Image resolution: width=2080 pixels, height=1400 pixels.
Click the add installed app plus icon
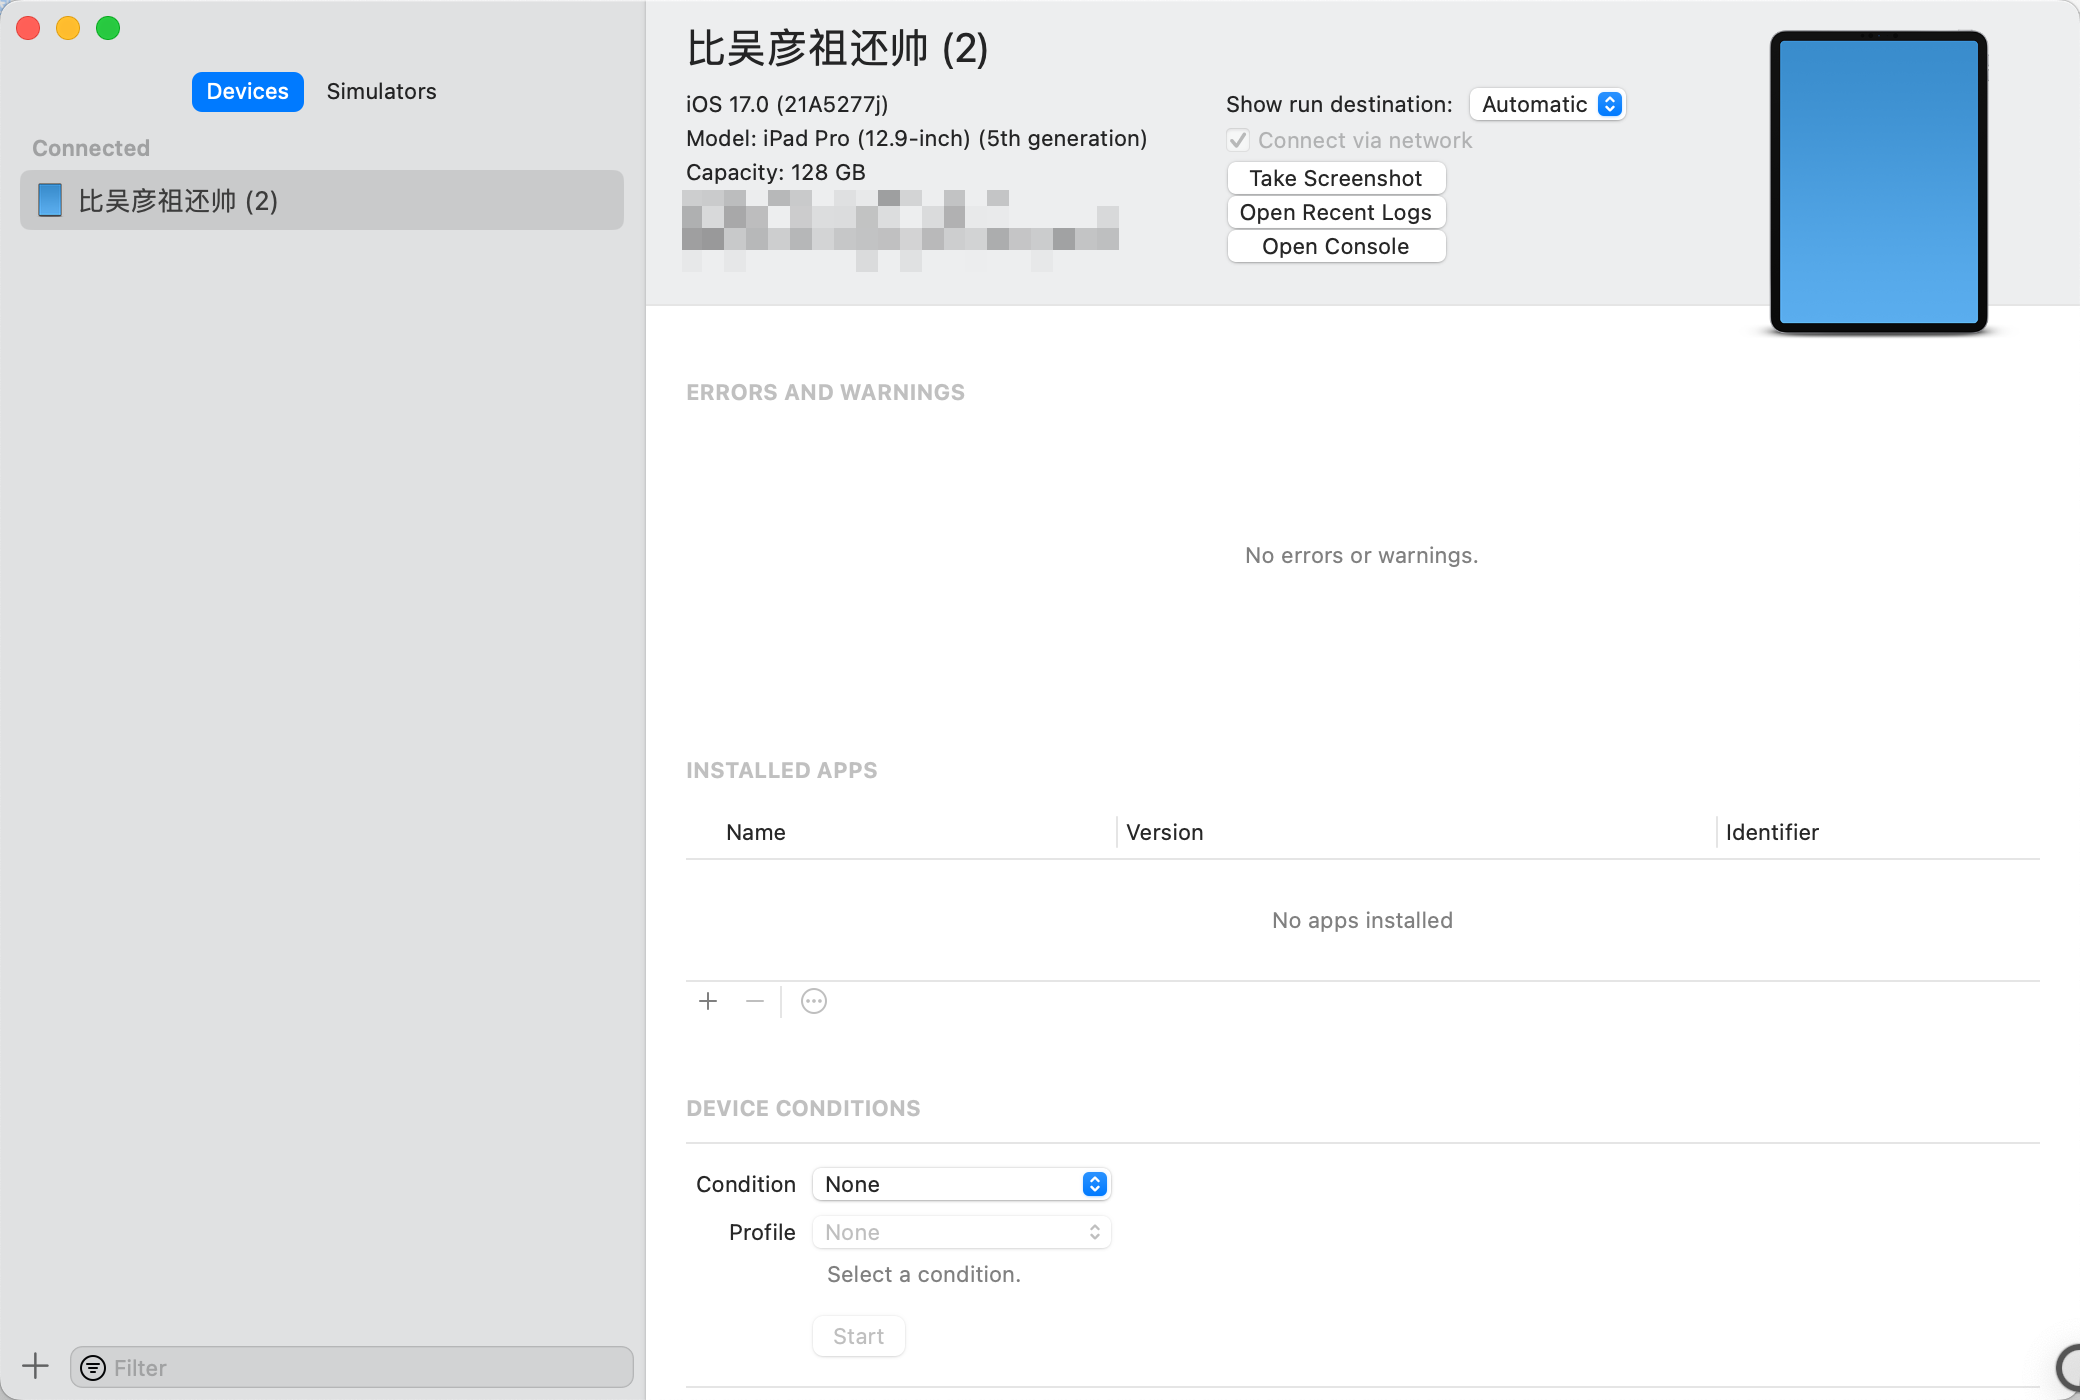[x=708, y=1001]
